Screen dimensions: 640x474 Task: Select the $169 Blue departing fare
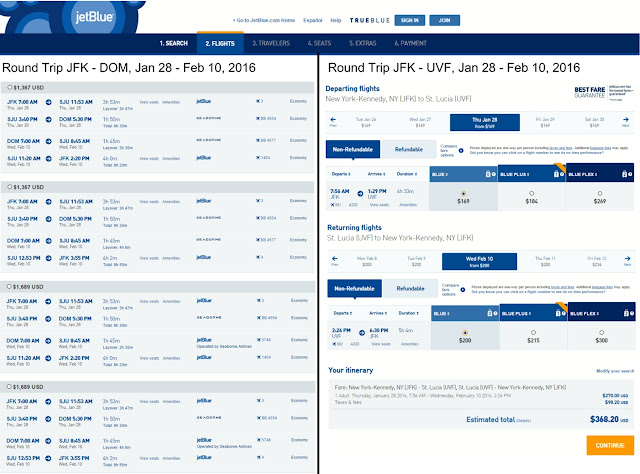[463, 194]
